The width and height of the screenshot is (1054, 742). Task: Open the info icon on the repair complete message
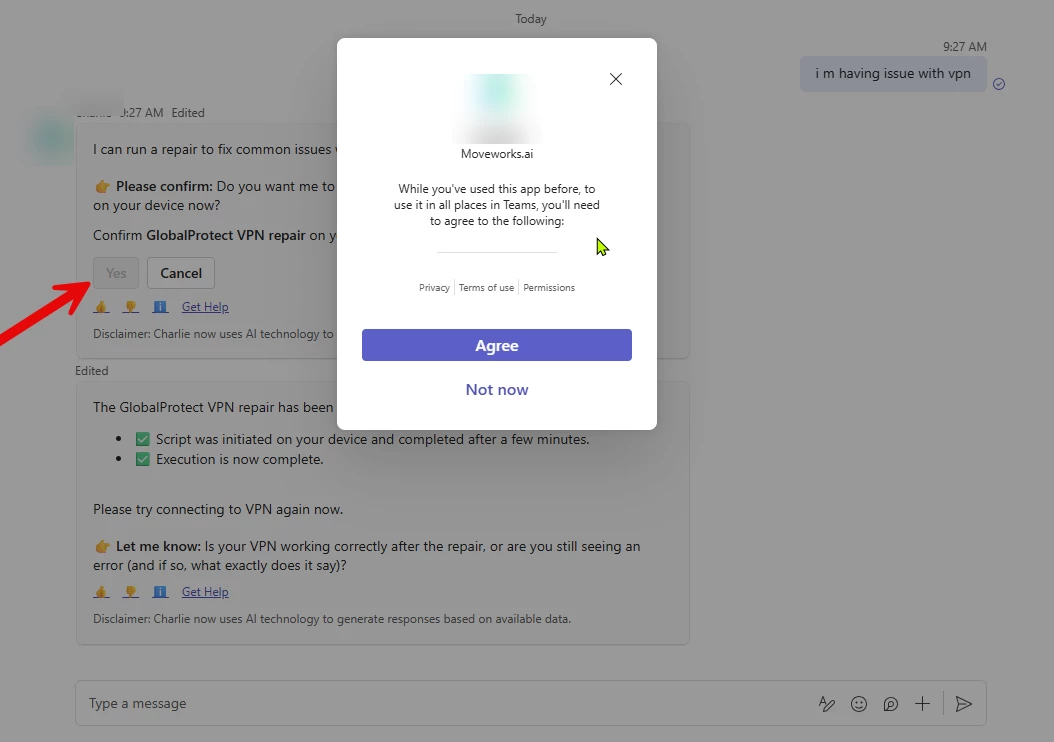click(160, 592)
